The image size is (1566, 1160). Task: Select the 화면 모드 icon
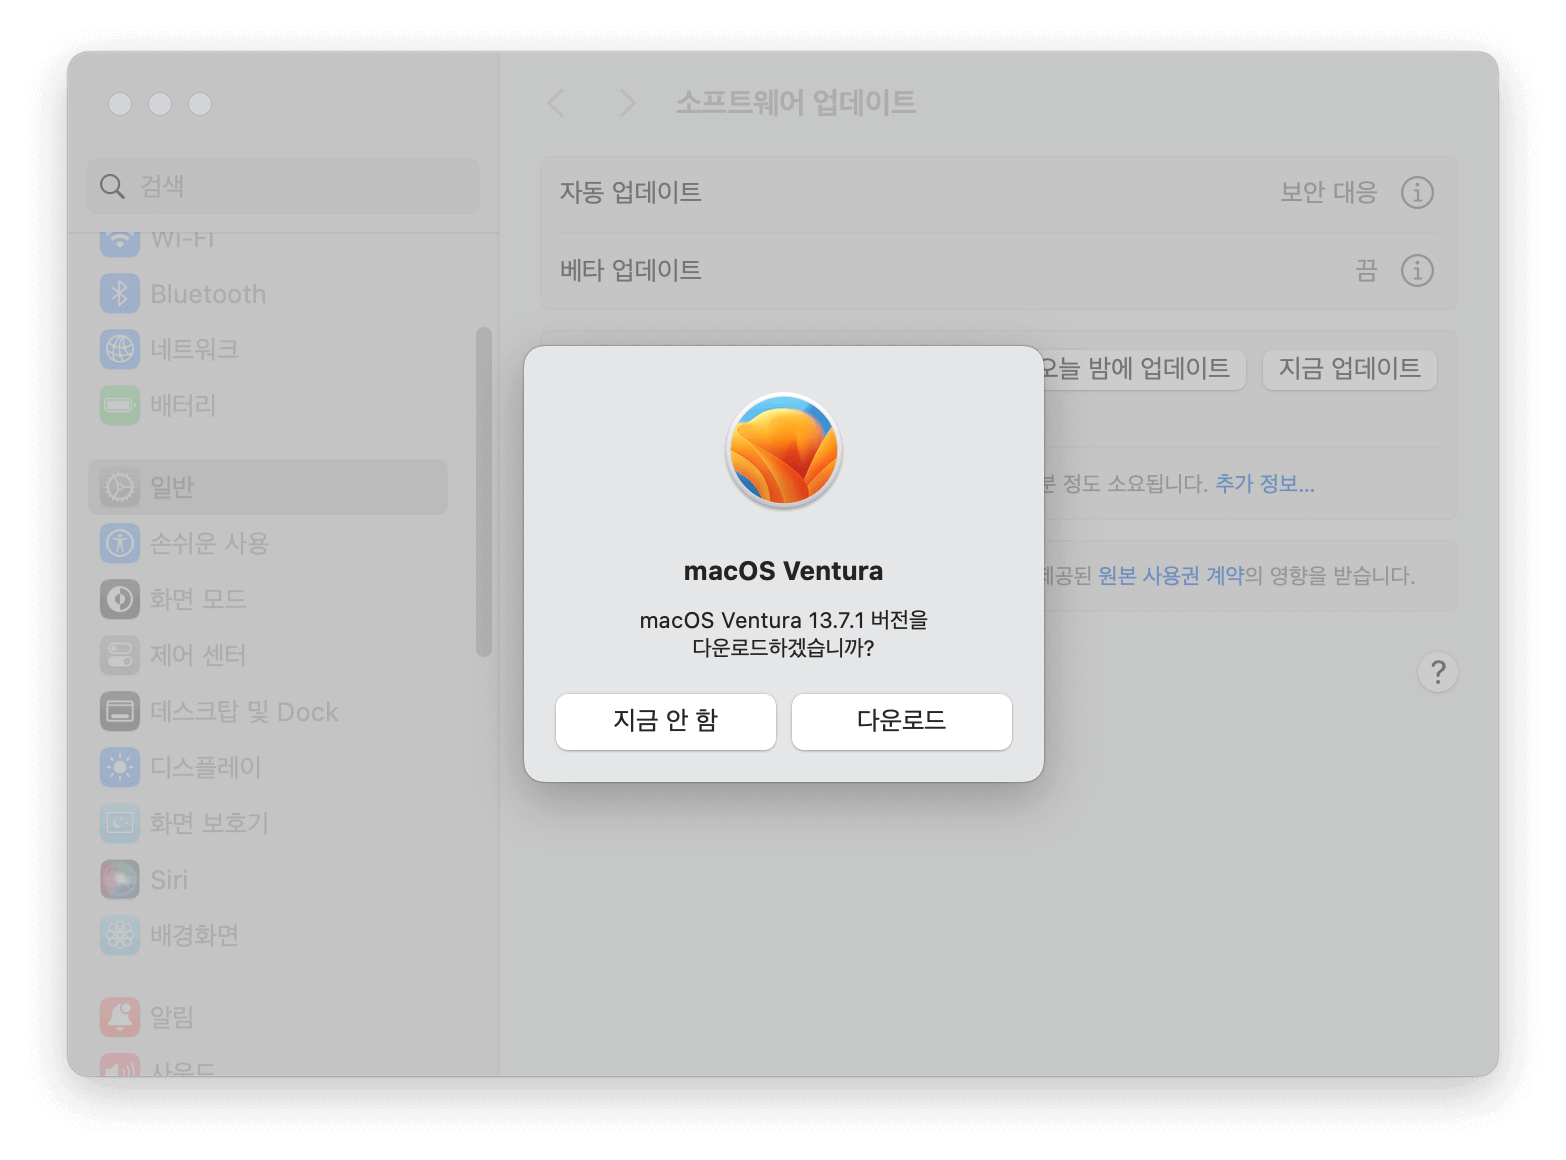[x=120, y=599]
